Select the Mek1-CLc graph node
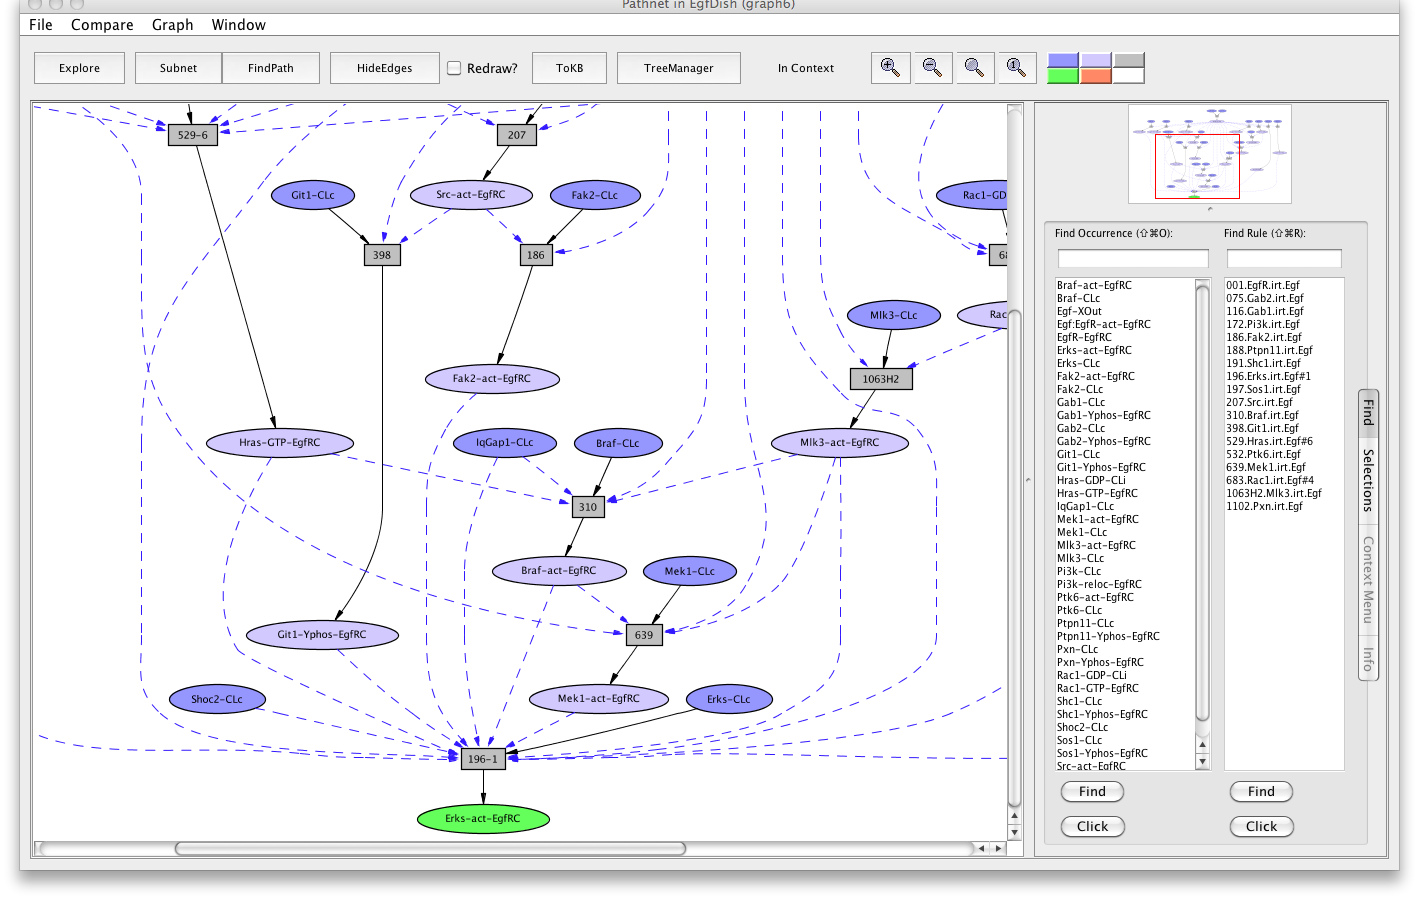The height and width of the screenshot is (900, 1419). (690, 572)
